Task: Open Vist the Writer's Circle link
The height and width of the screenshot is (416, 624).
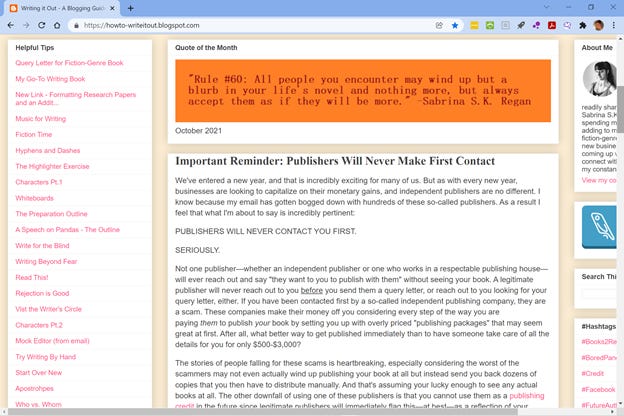Action: coord(49,309)
